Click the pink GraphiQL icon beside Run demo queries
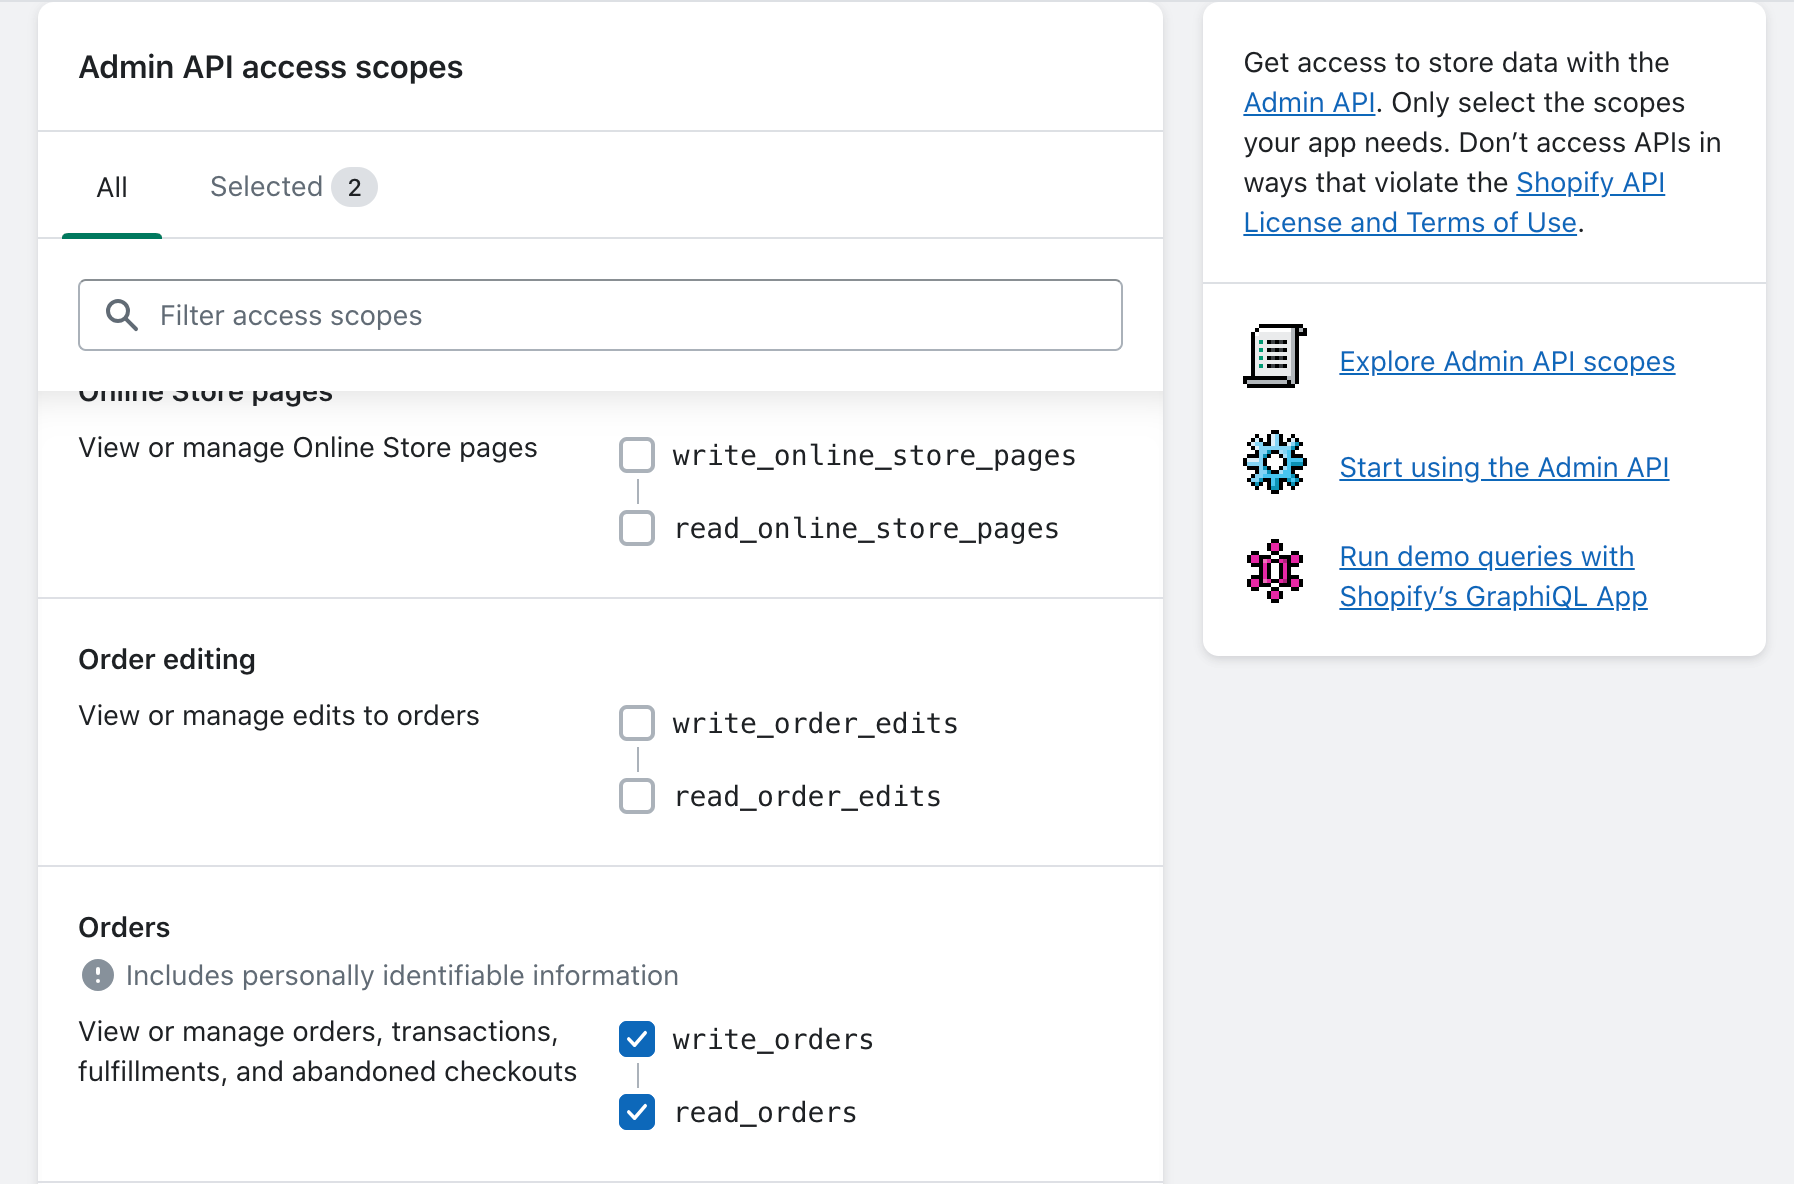The width and height of the screenshot is (1794, 1184). [1275, 571]
